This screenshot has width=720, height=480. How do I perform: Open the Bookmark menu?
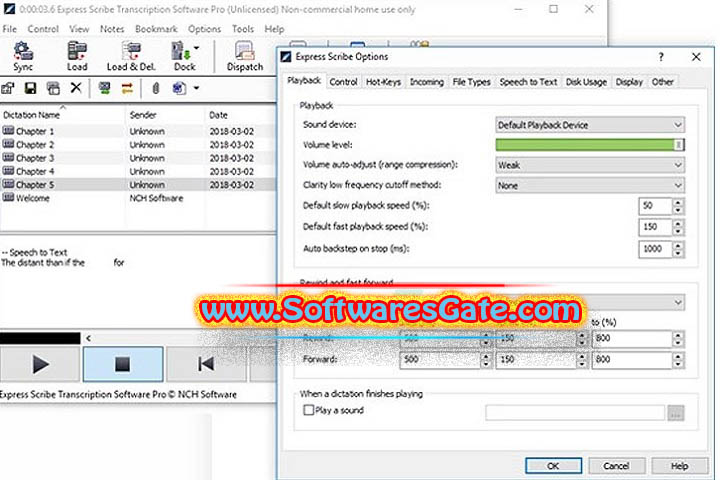[x=156, y=29]
